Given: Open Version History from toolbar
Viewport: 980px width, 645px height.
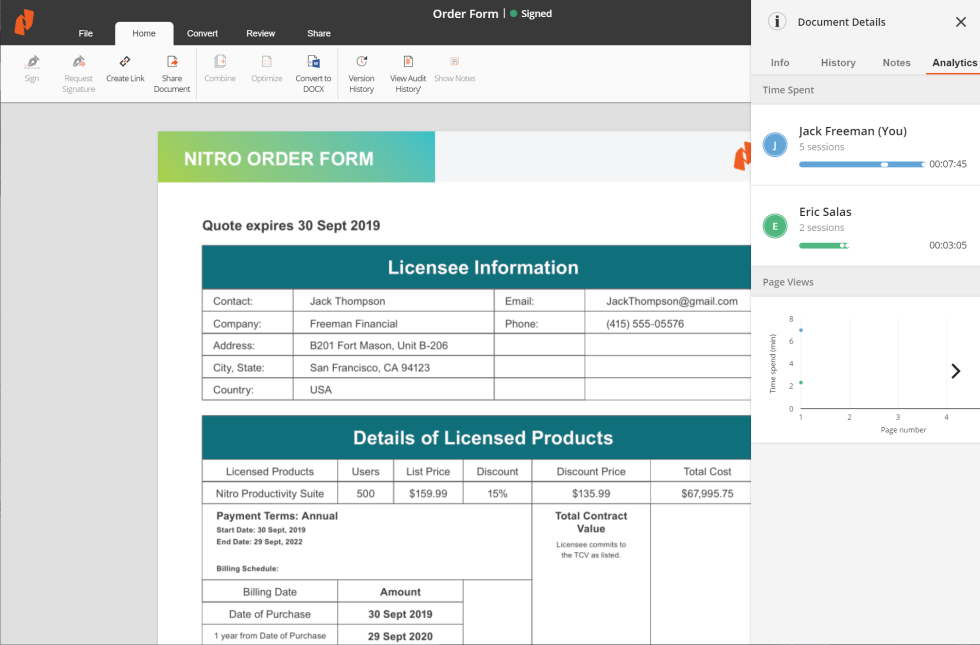Looking at the screenshot, I should pyautogui.click(x=361, y=63).
